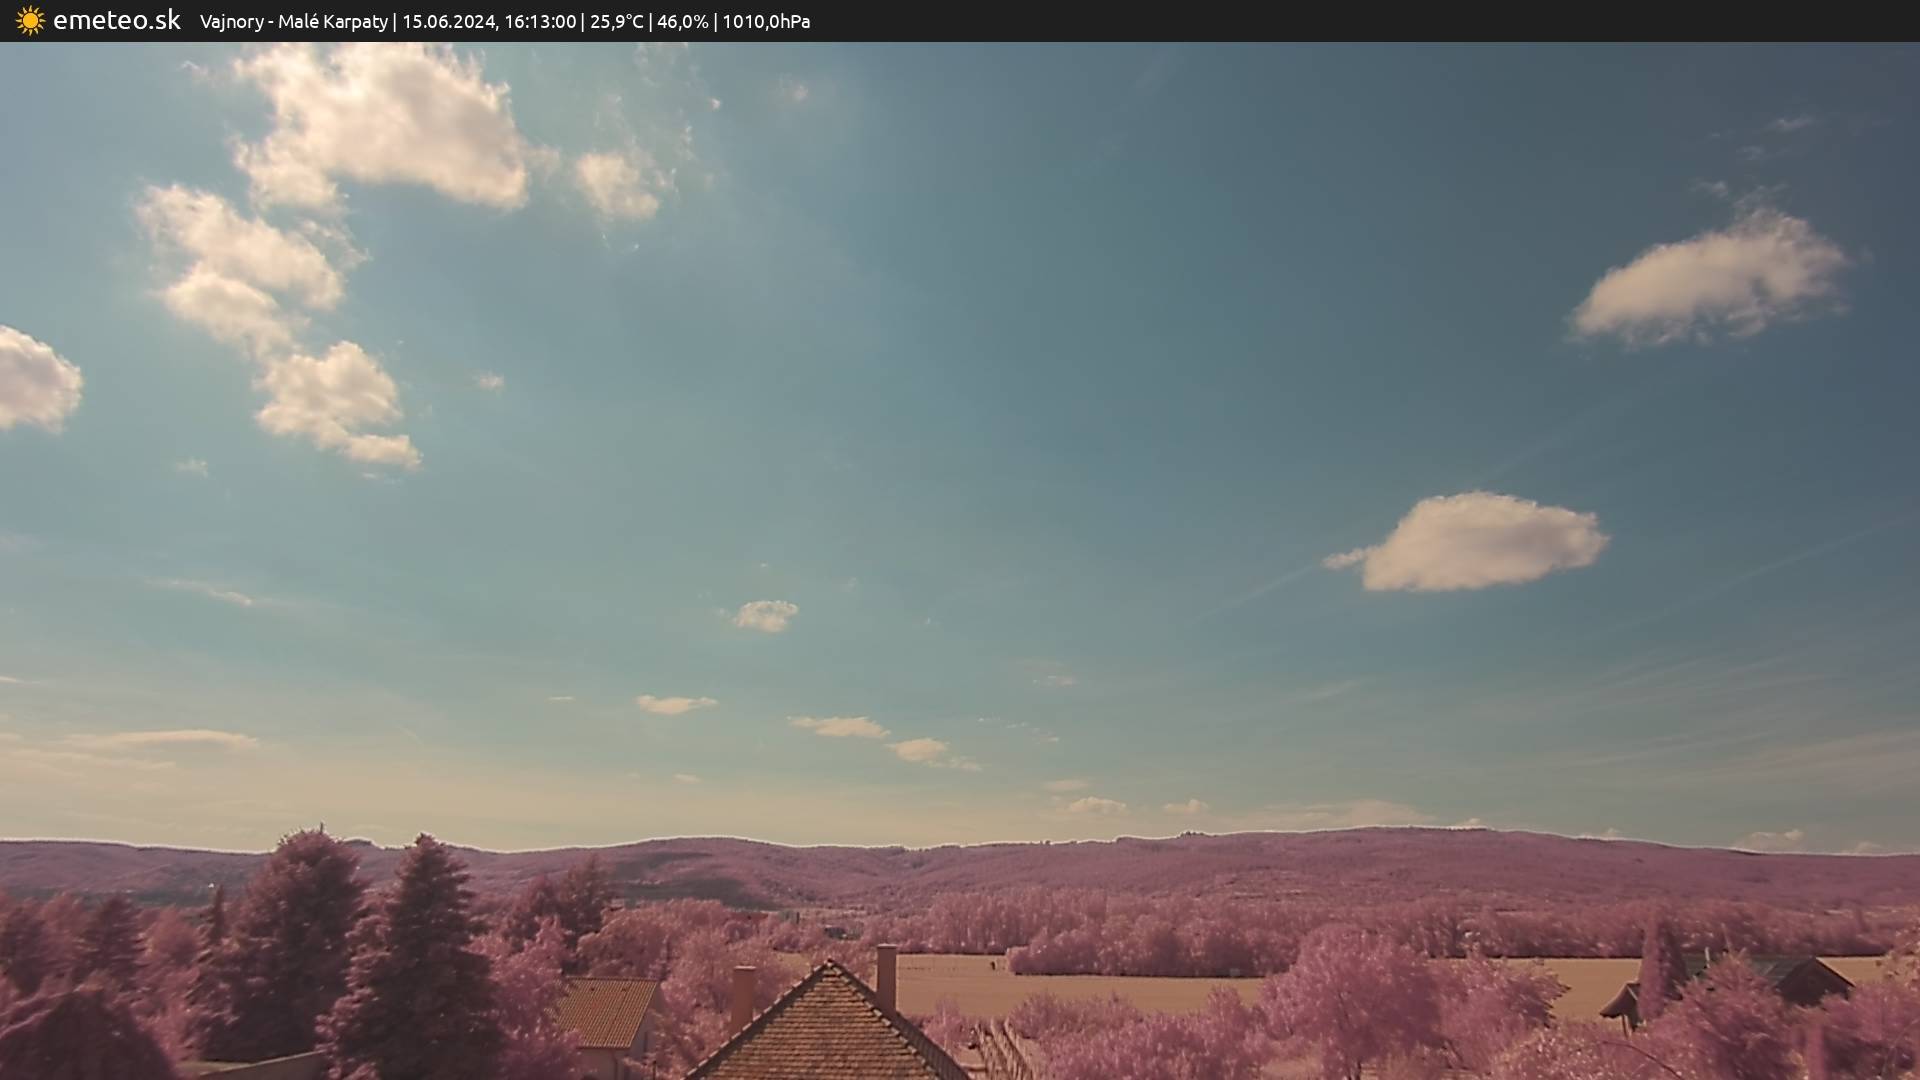Click the 15.06.2024 date text

click(448, 21)
